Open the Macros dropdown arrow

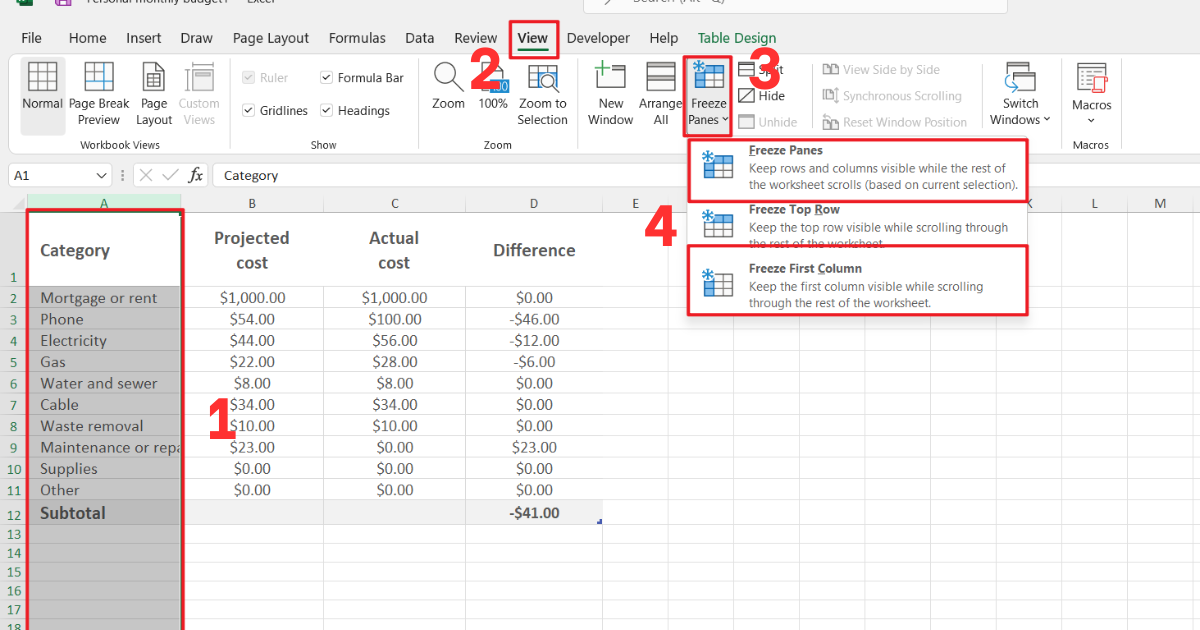click(1091, 121)
